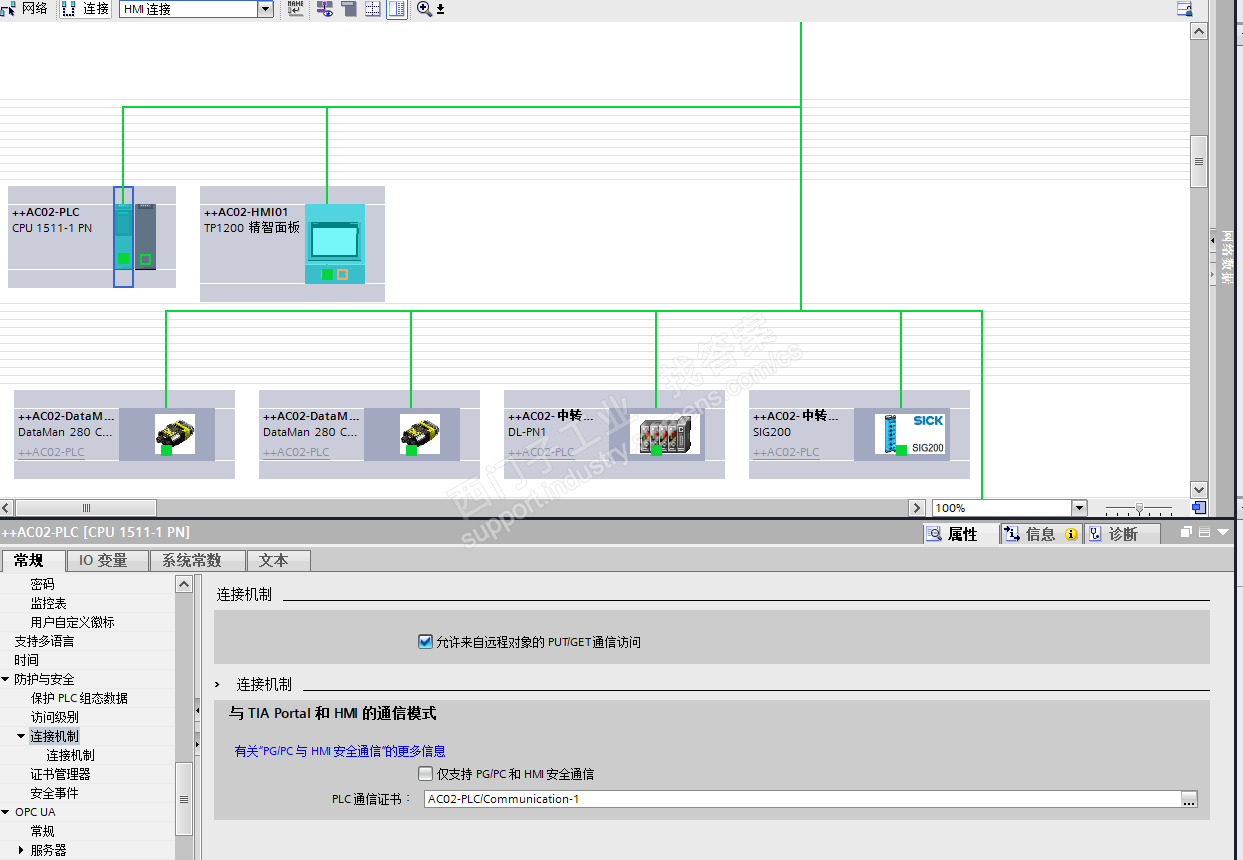
Task: Select 安全事件 tree entry
Action: click(x=54, y=793)
